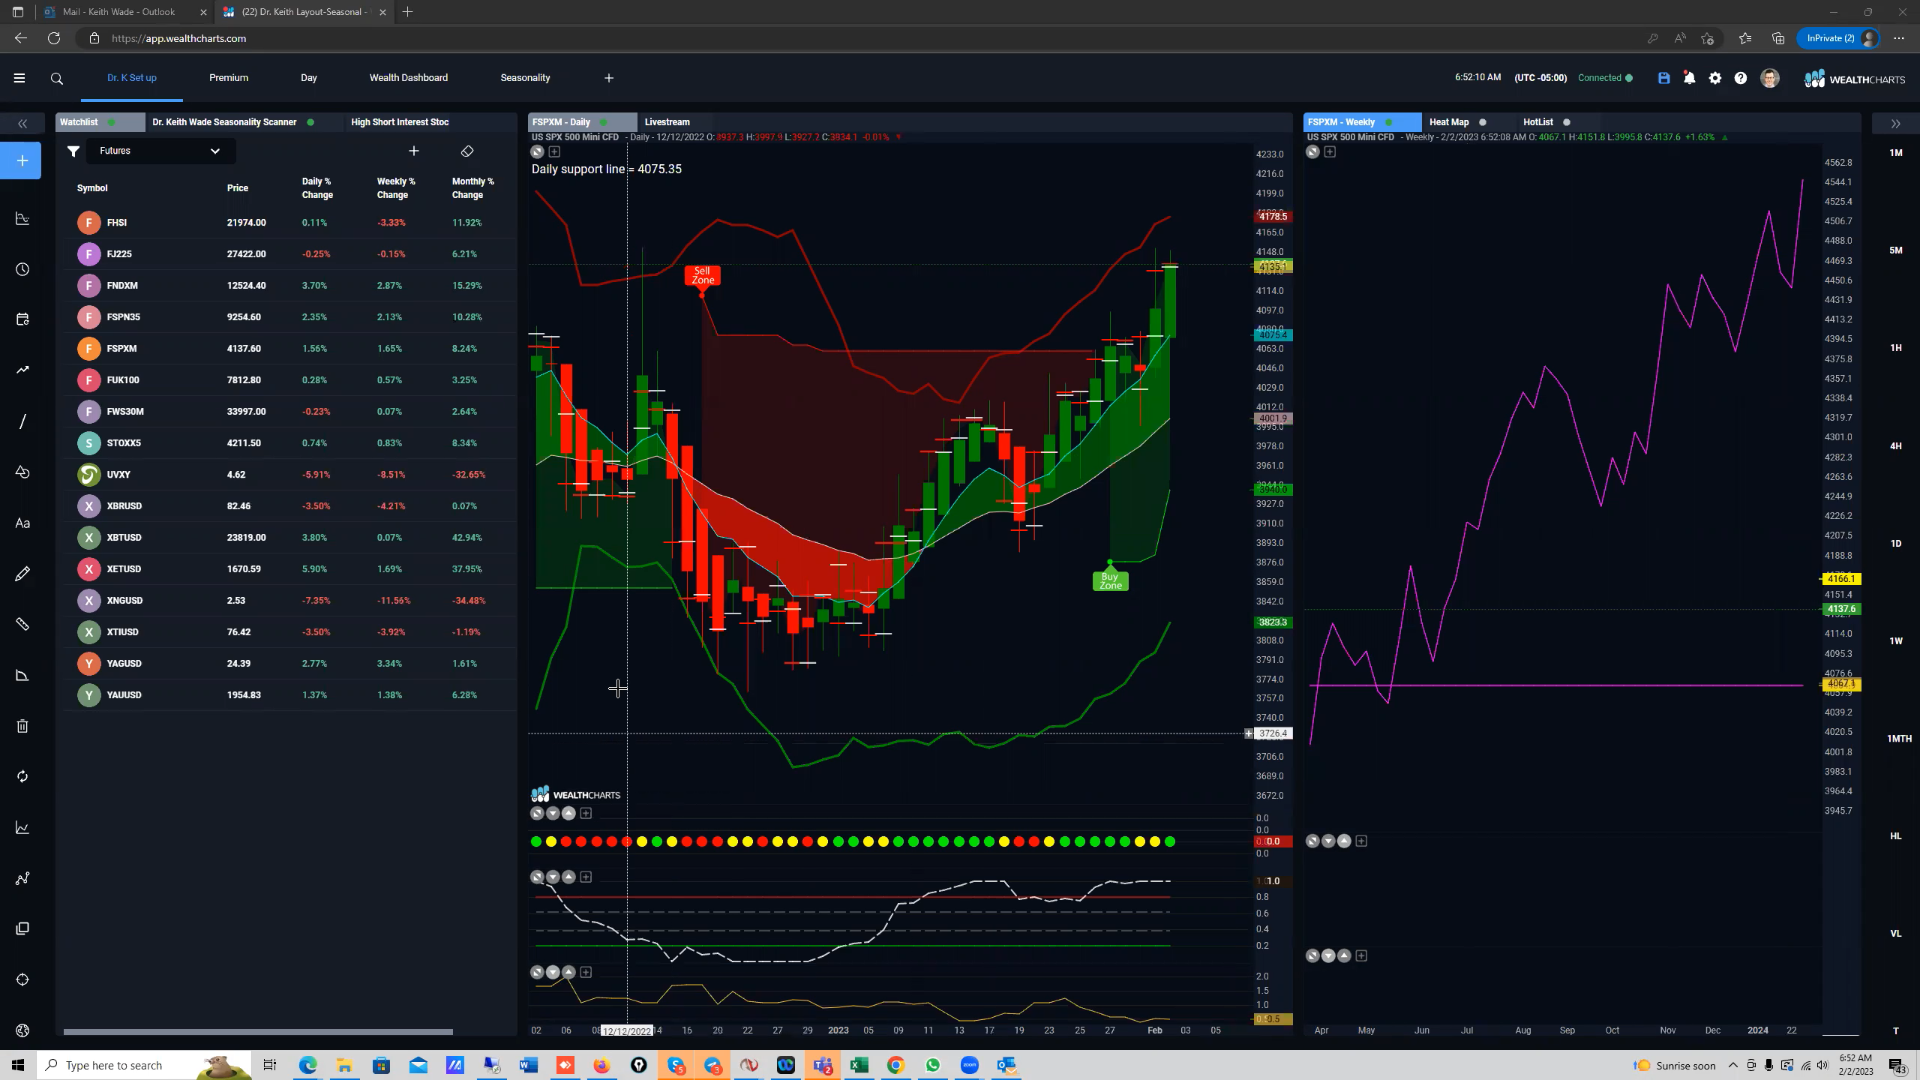This screenshot has height=1080, width=1920.
Task: Expand right panel with double chevron
Action: click(x=1895, y=123)
